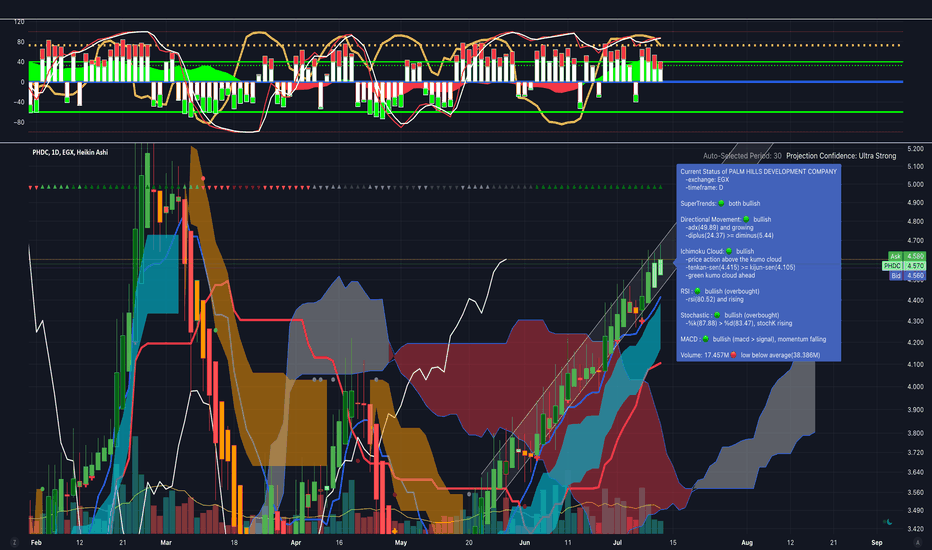The image size is (932, 550).
Task: Click the Apr label on time axis
Action: (296, 542)
